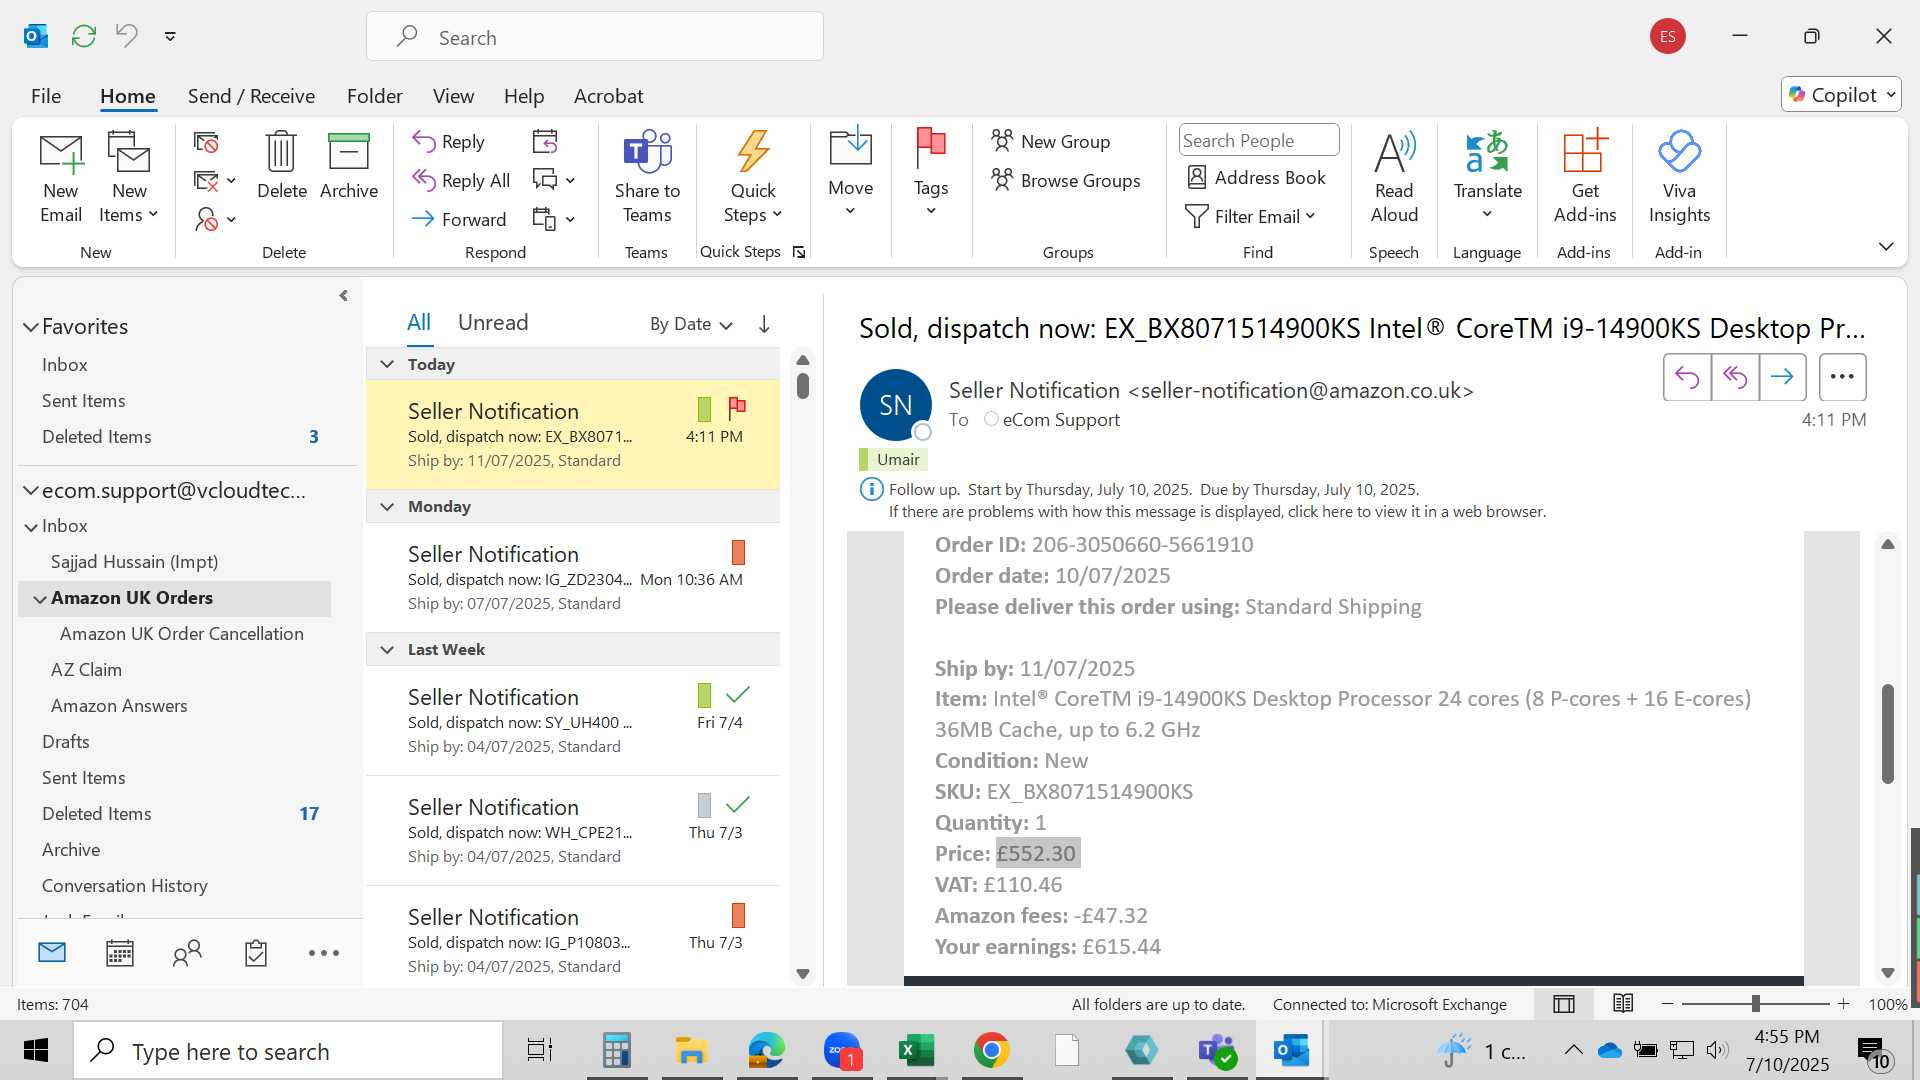The height and width of the screenshot is (1080, 1920).
Task: Click in the Search People field
Action: (x=1259, y=140)
